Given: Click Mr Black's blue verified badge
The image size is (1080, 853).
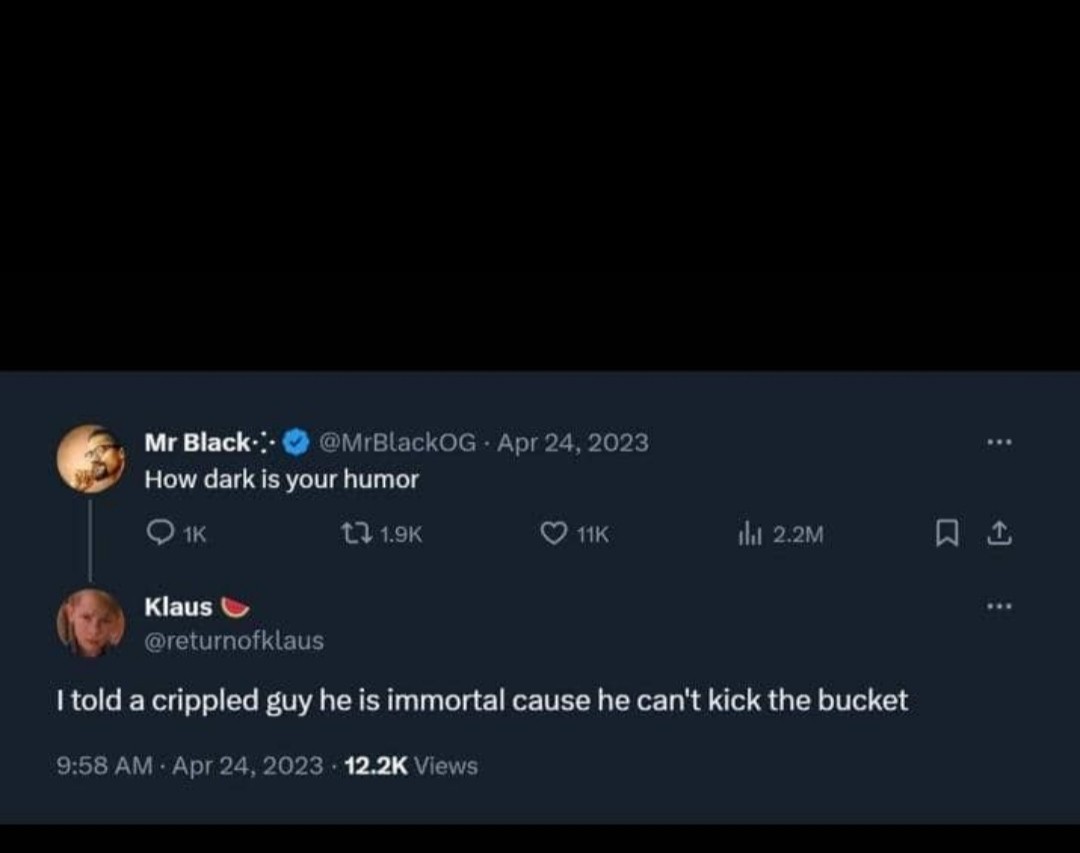Looking at the screenshot, I should pos(296,442).
